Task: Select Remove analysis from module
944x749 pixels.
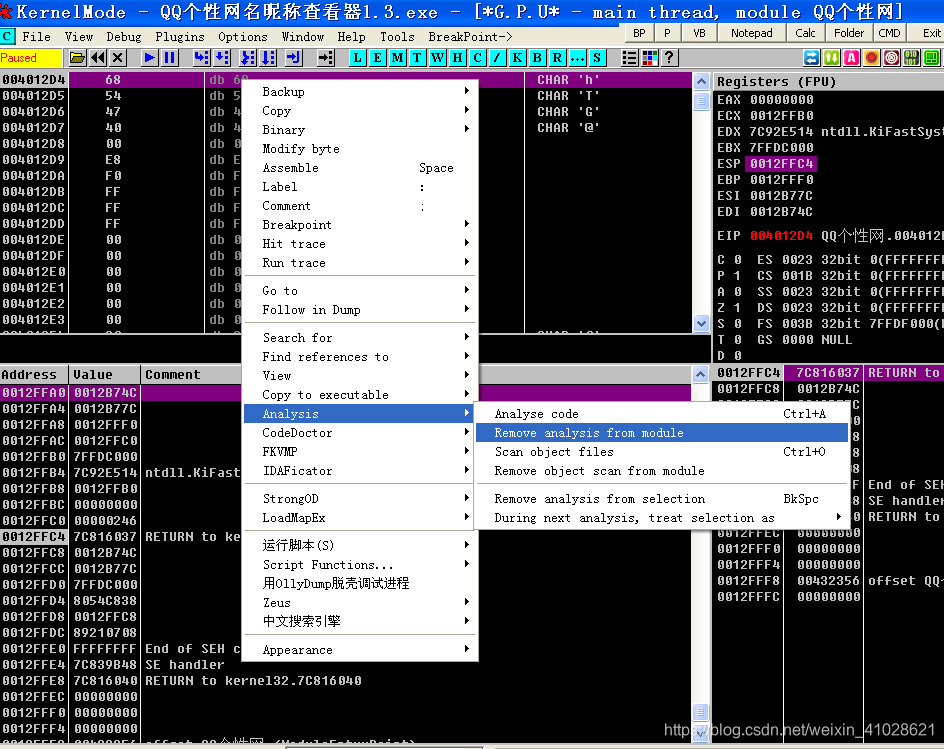Action: [x=662, y=433]
